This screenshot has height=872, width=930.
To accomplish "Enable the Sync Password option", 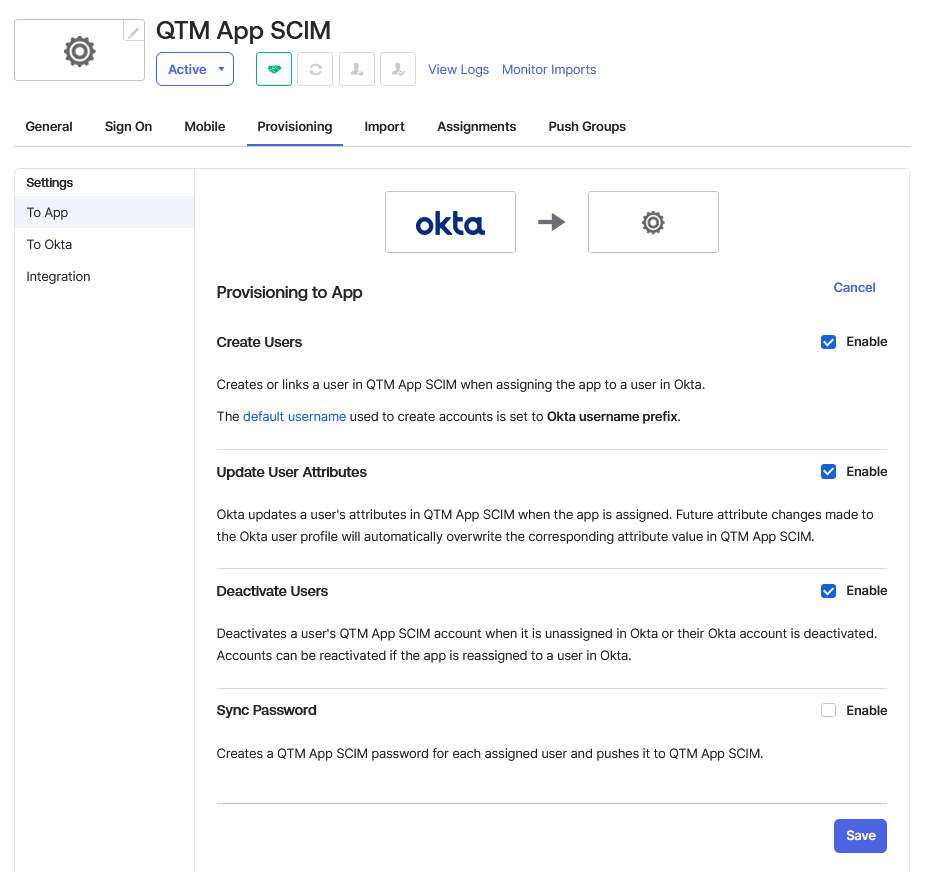I will point(828,710).
